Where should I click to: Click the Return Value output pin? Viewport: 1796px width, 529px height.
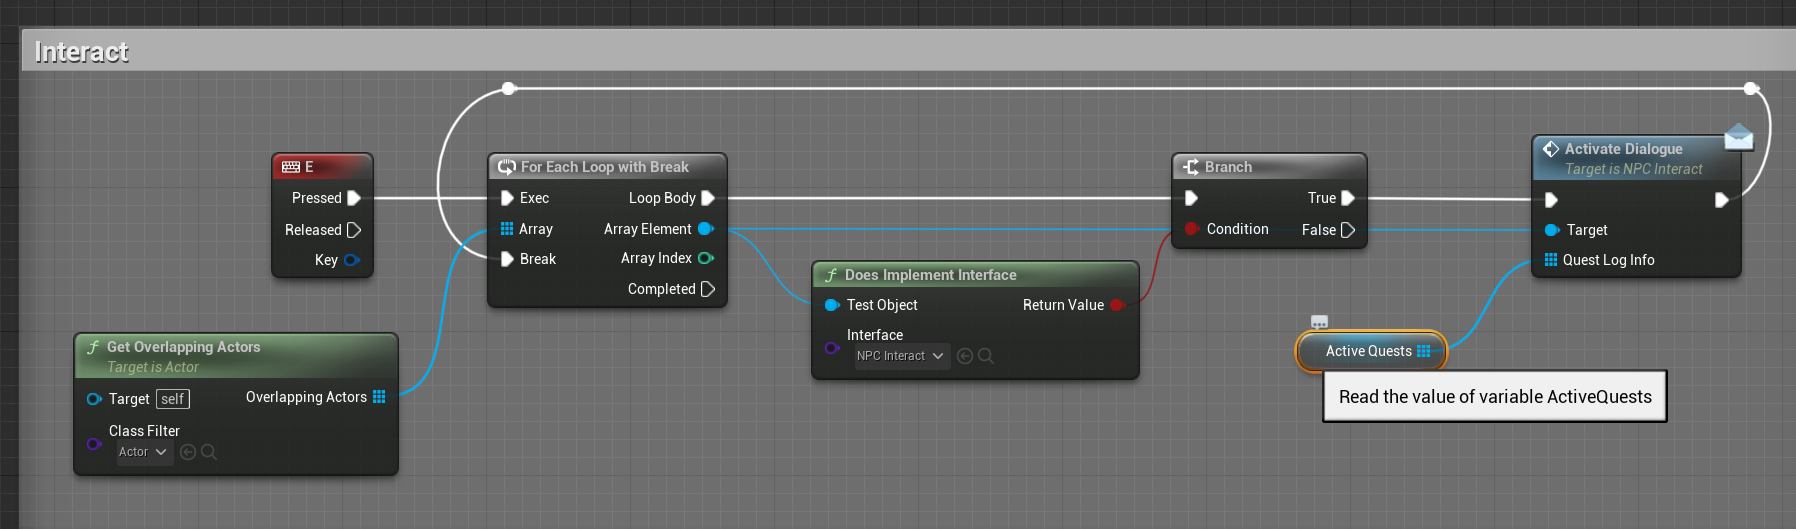1118,305
